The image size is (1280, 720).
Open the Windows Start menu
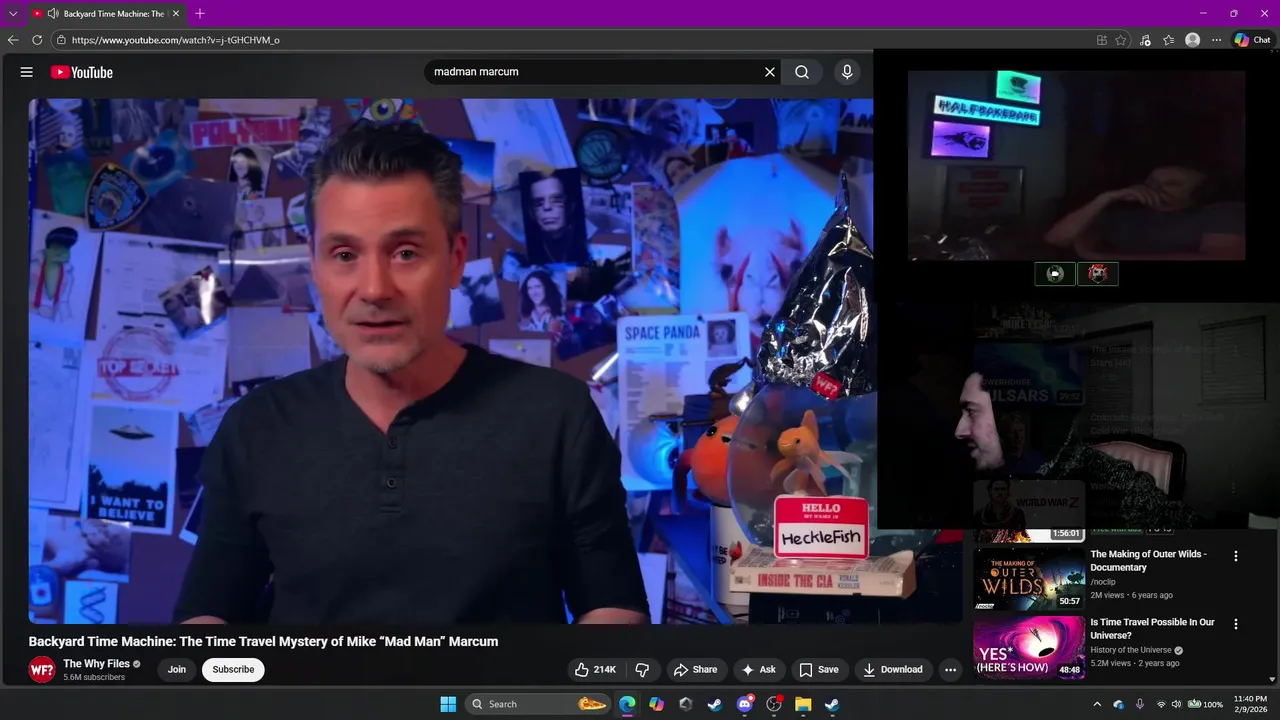(x=448, y=704)
